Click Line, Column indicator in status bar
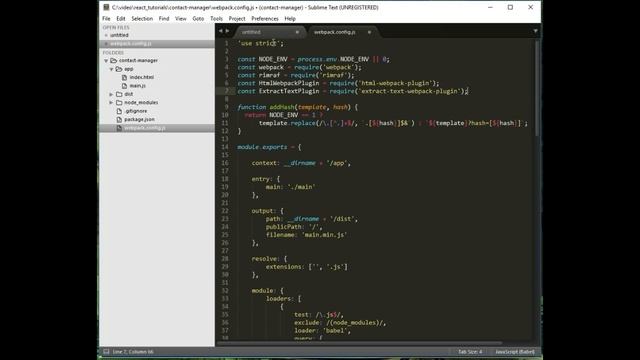Viewport: 640px width, 360px height. pos(133,352)
